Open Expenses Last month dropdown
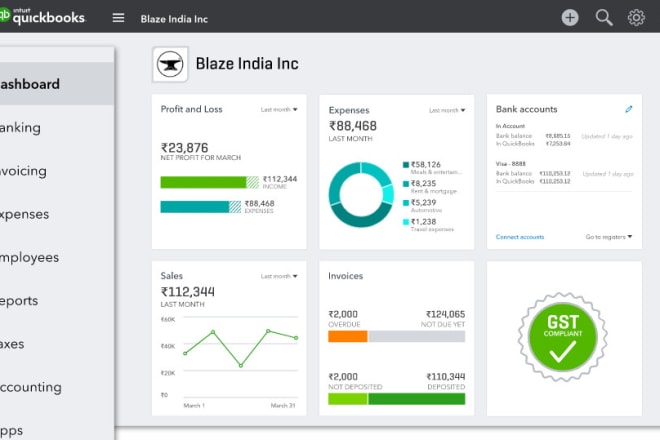 click(447, 110)
